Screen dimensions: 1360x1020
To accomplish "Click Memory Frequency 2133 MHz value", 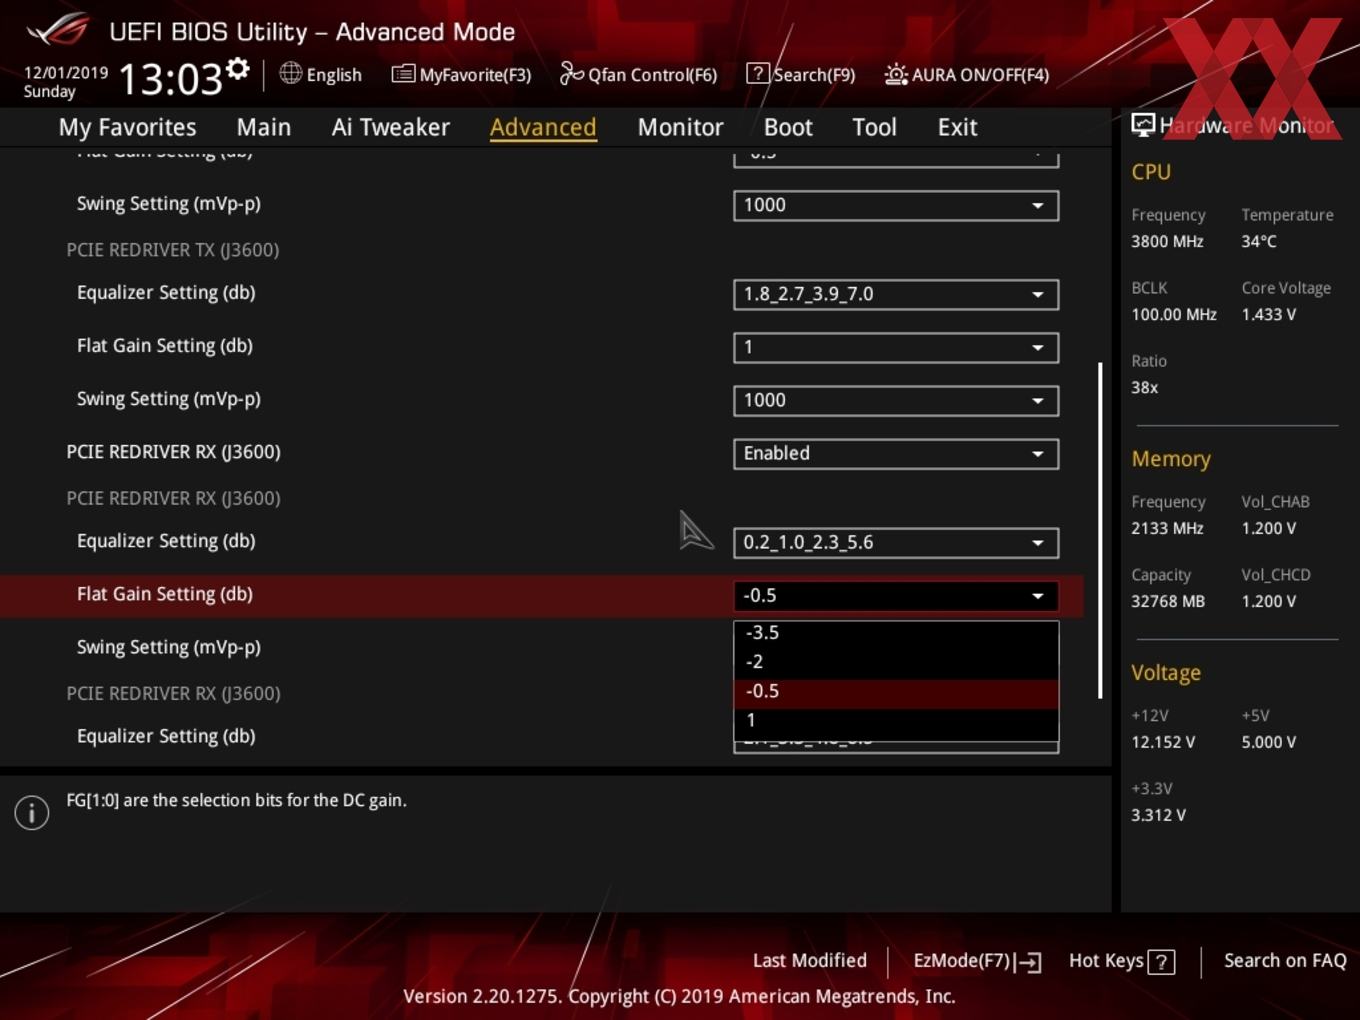I will (1167, 528).
